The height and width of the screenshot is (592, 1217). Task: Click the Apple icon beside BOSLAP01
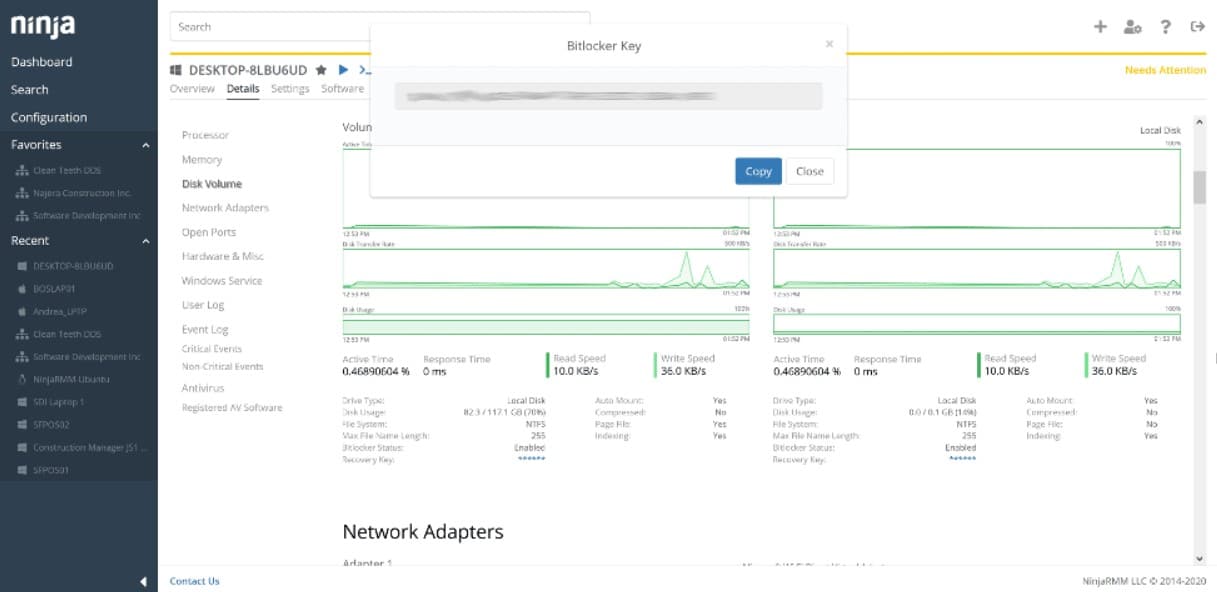22,289
